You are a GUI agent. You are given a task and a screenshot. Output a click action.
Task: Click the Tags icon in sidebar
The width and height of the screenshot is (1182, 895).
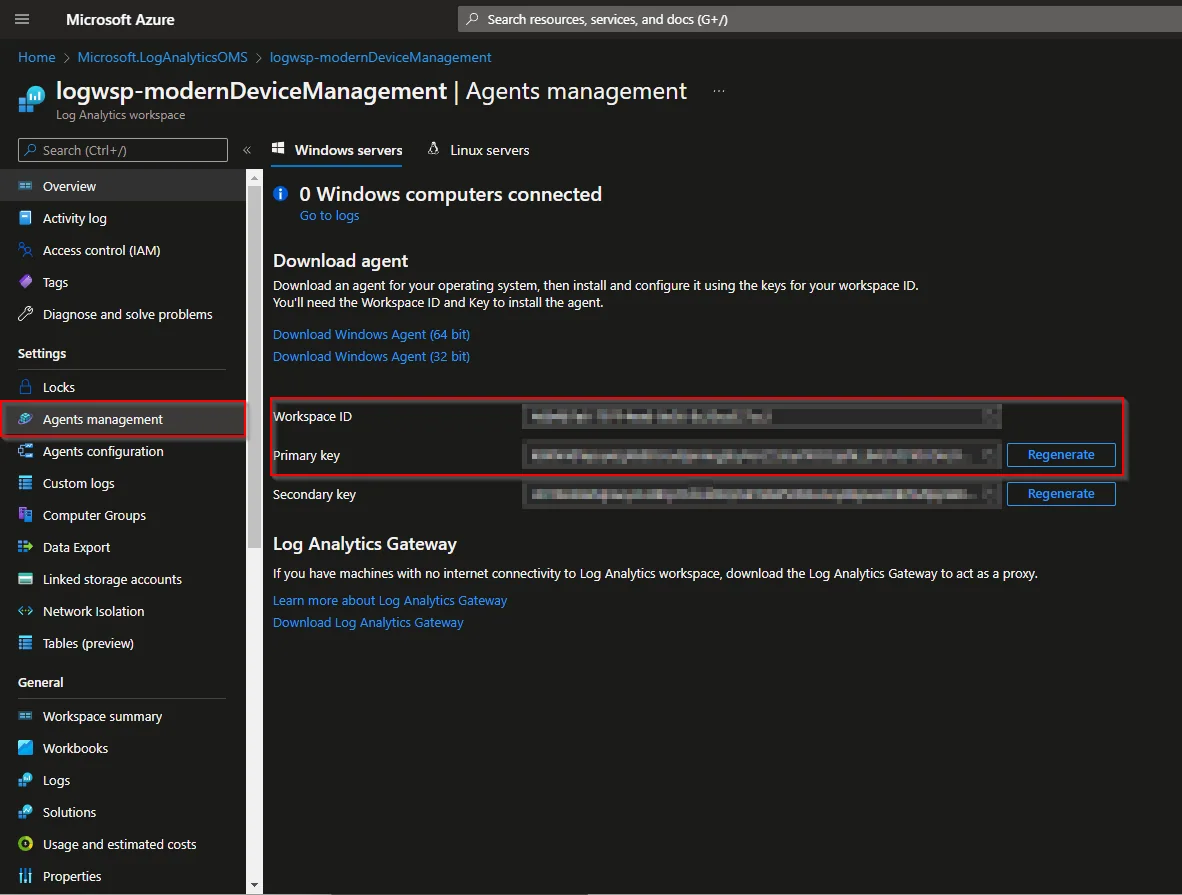(26, 282)
